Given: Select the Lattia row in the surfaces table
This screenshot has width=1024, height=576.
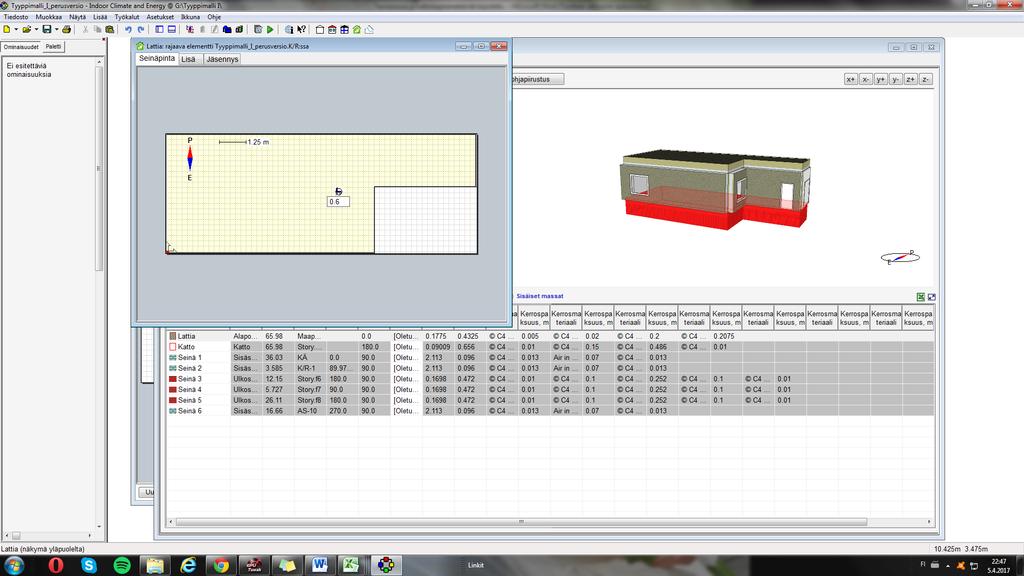Looking at the screenshot, I should click(551, 336).
